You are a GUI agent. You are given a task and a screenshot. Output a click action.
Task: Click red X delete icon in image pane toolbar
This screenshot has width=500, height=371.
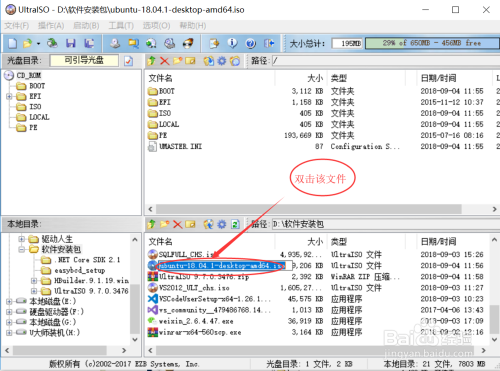click(x=164, y=61)
